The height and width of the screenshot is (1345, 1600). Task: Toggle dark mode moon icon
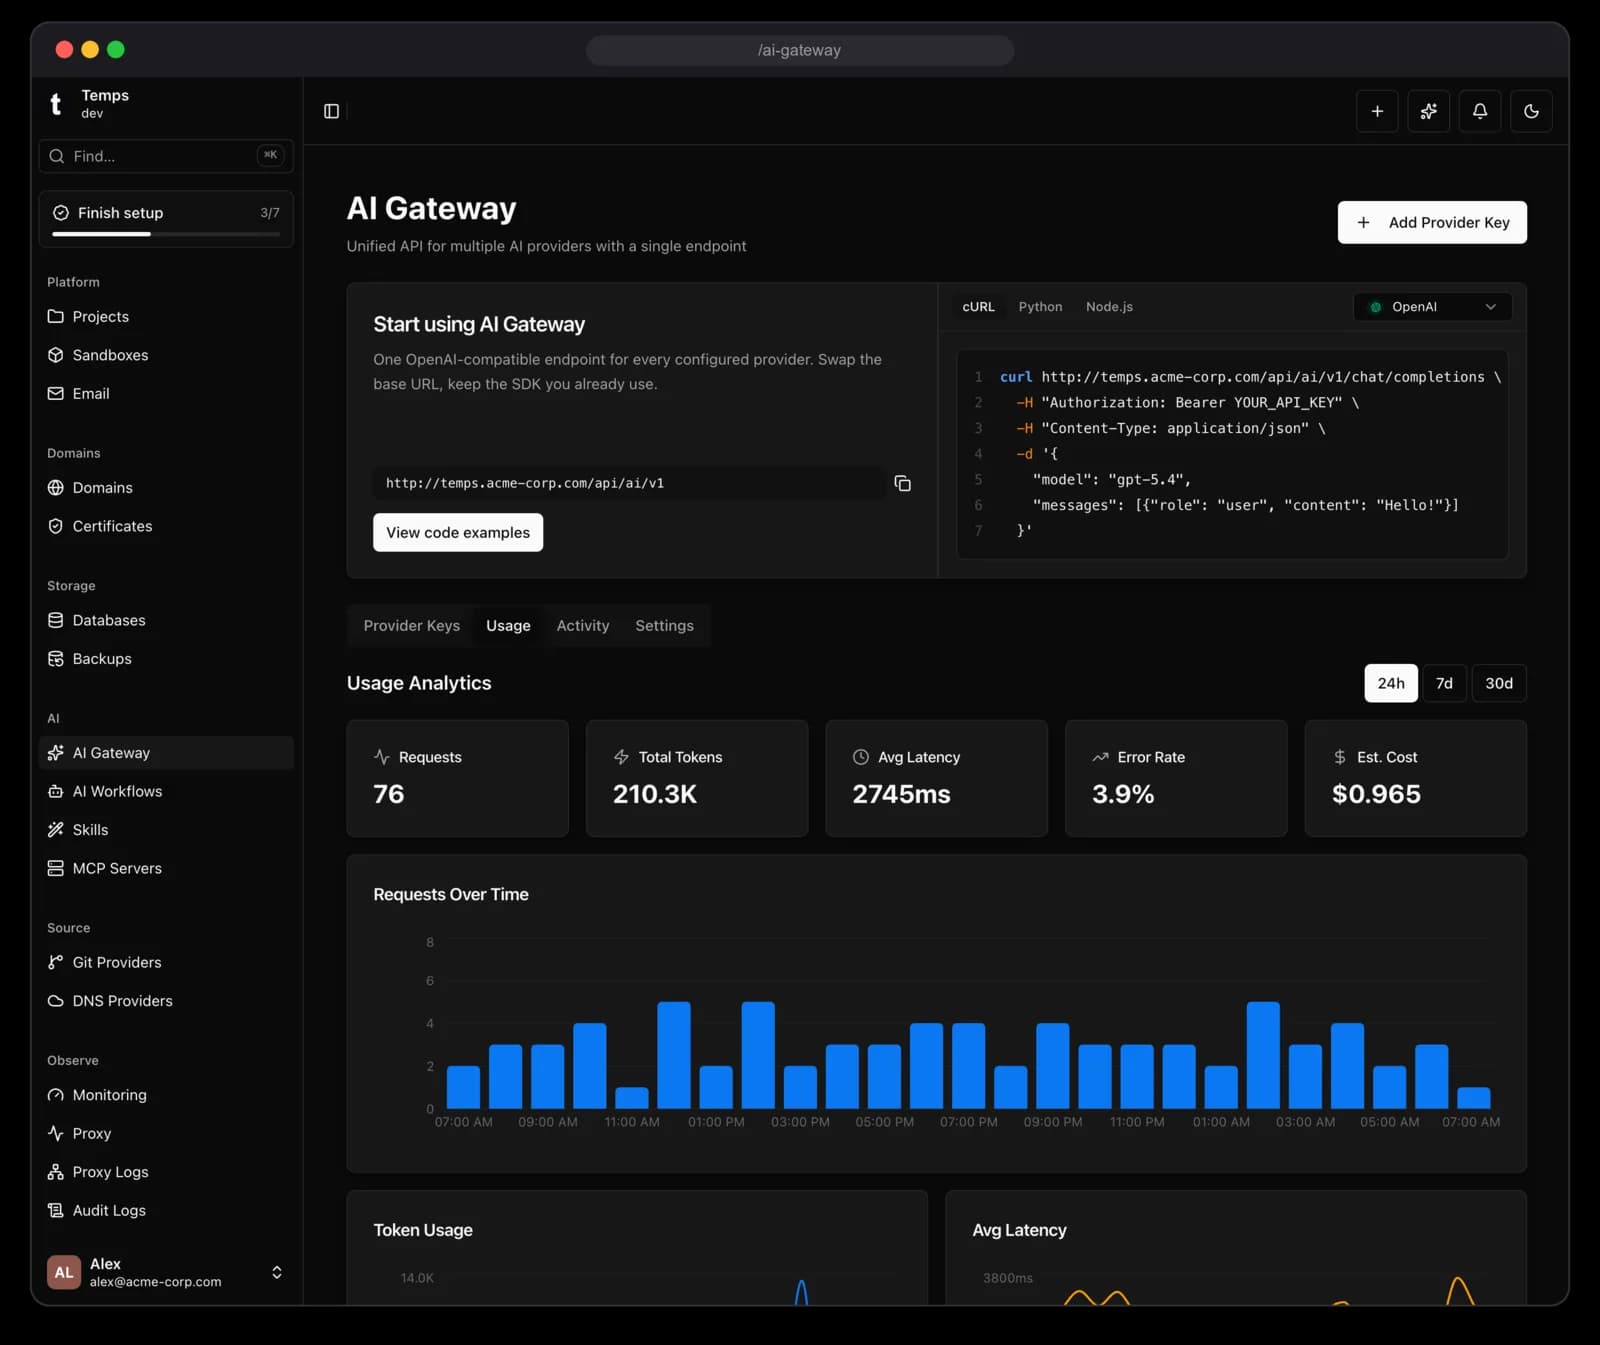tap(1531, 111)
